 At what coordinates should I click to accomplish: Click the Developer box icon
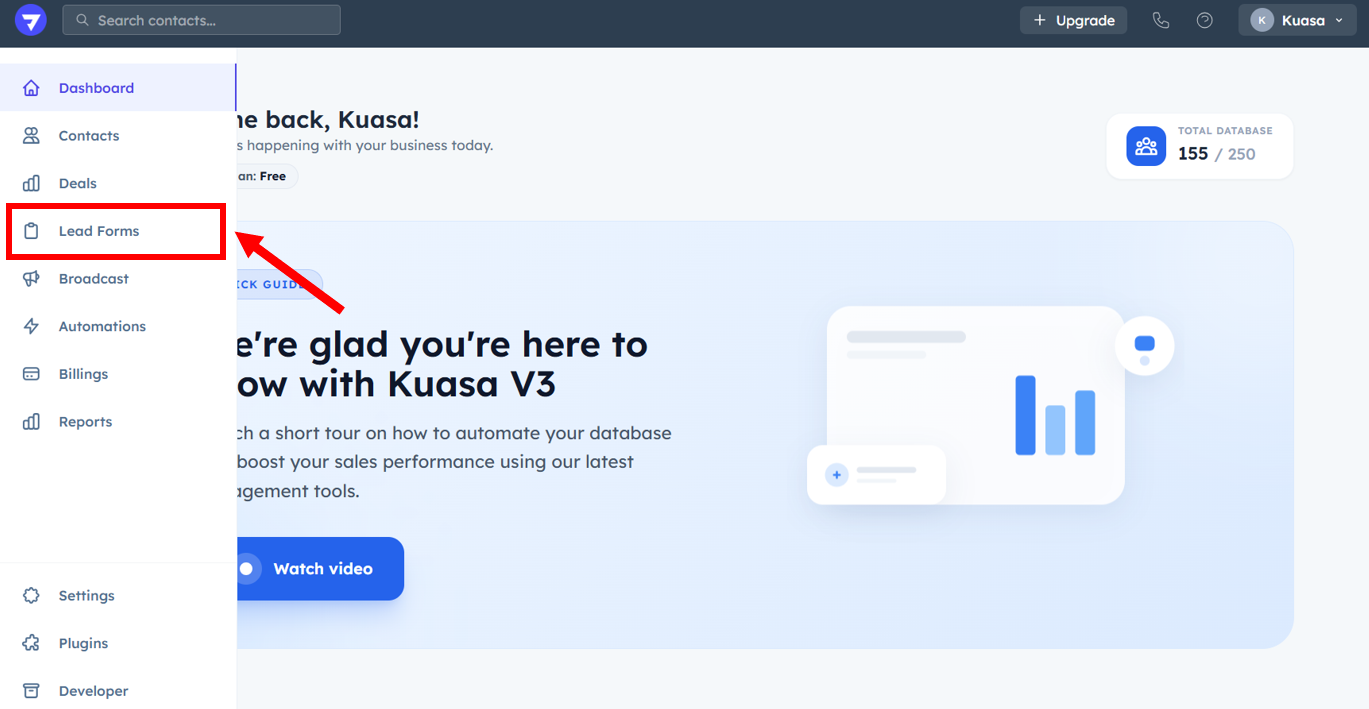click(31, 691)
